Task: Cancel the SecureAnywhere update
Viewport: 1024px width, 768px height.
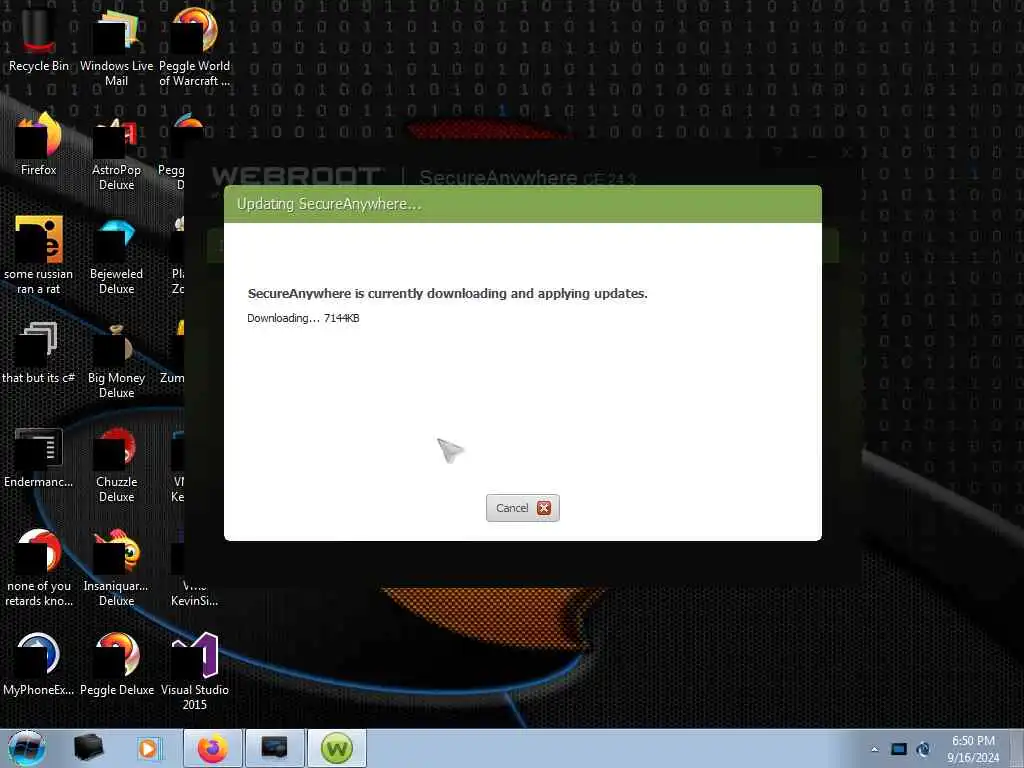Action: coord(522,508)
